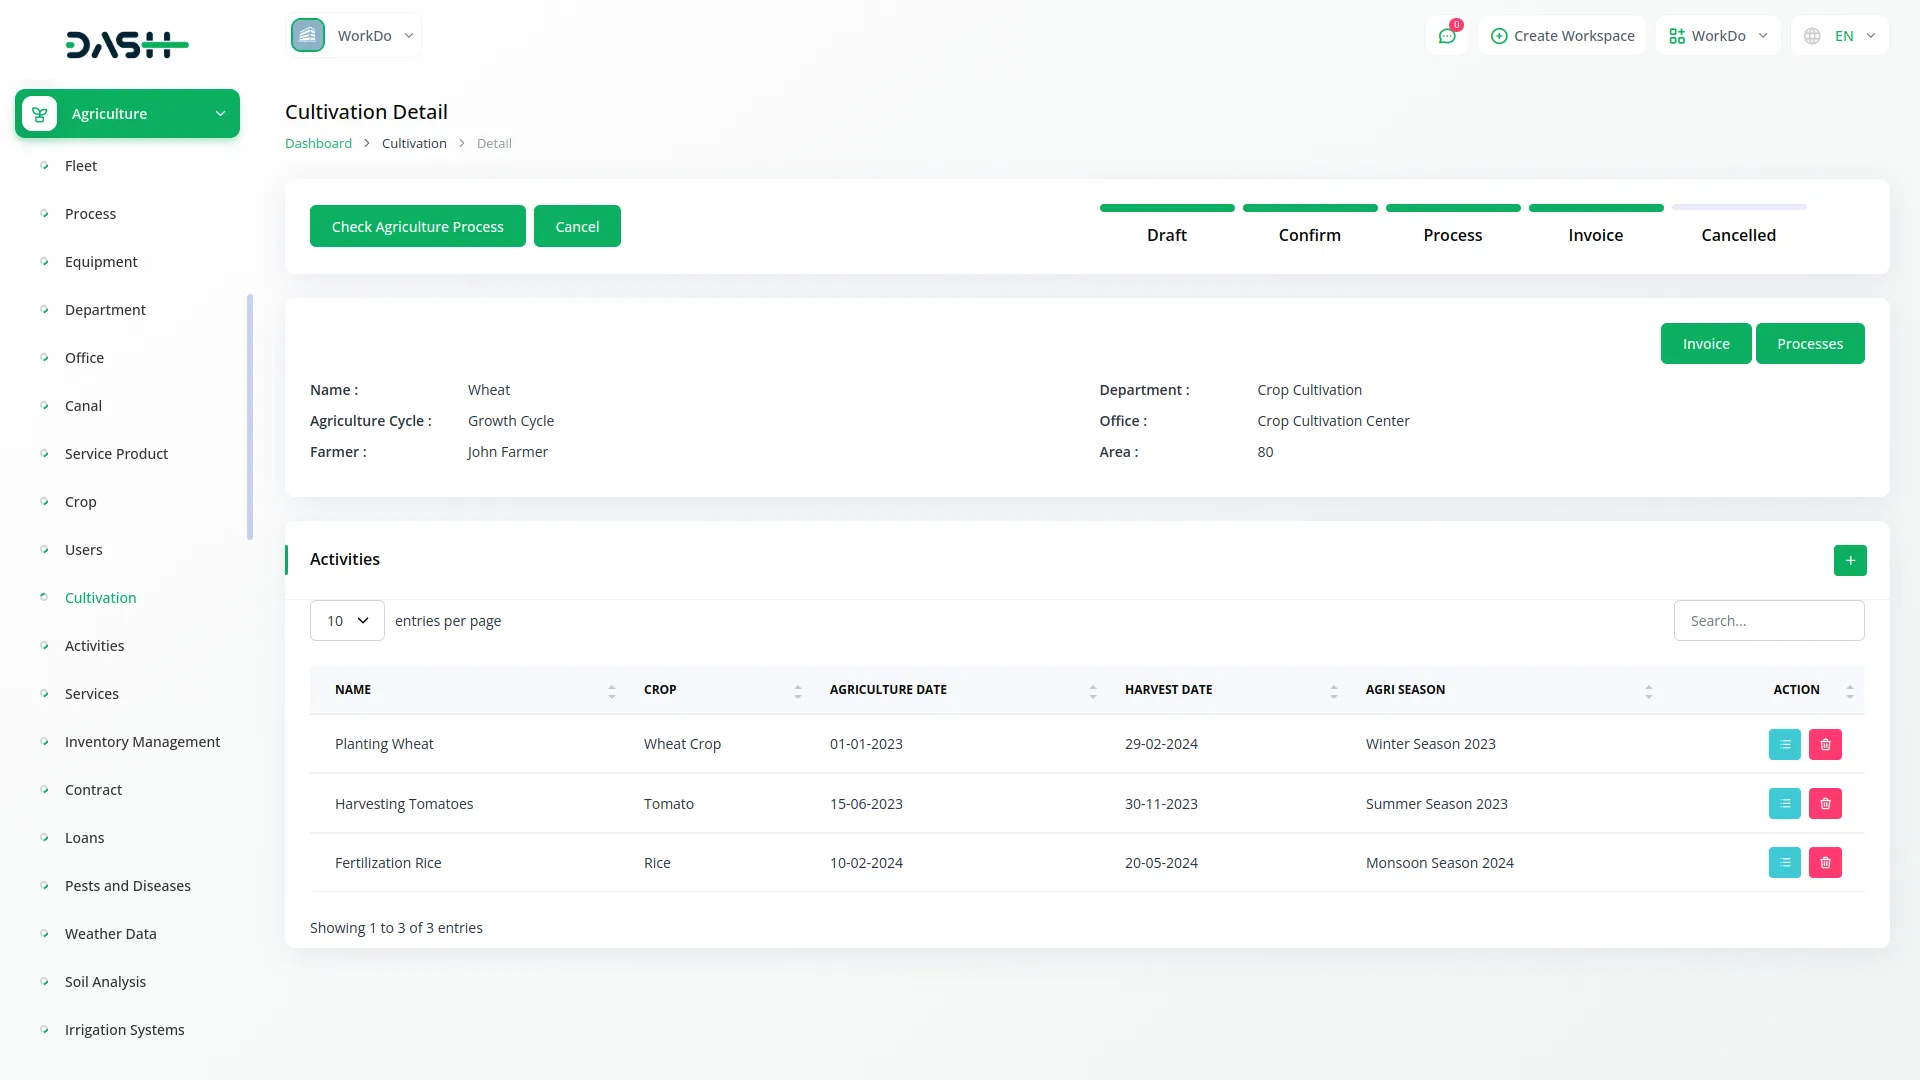Open the chat messages icon
This screenshot has height=1080, width=1920.
1446,36
